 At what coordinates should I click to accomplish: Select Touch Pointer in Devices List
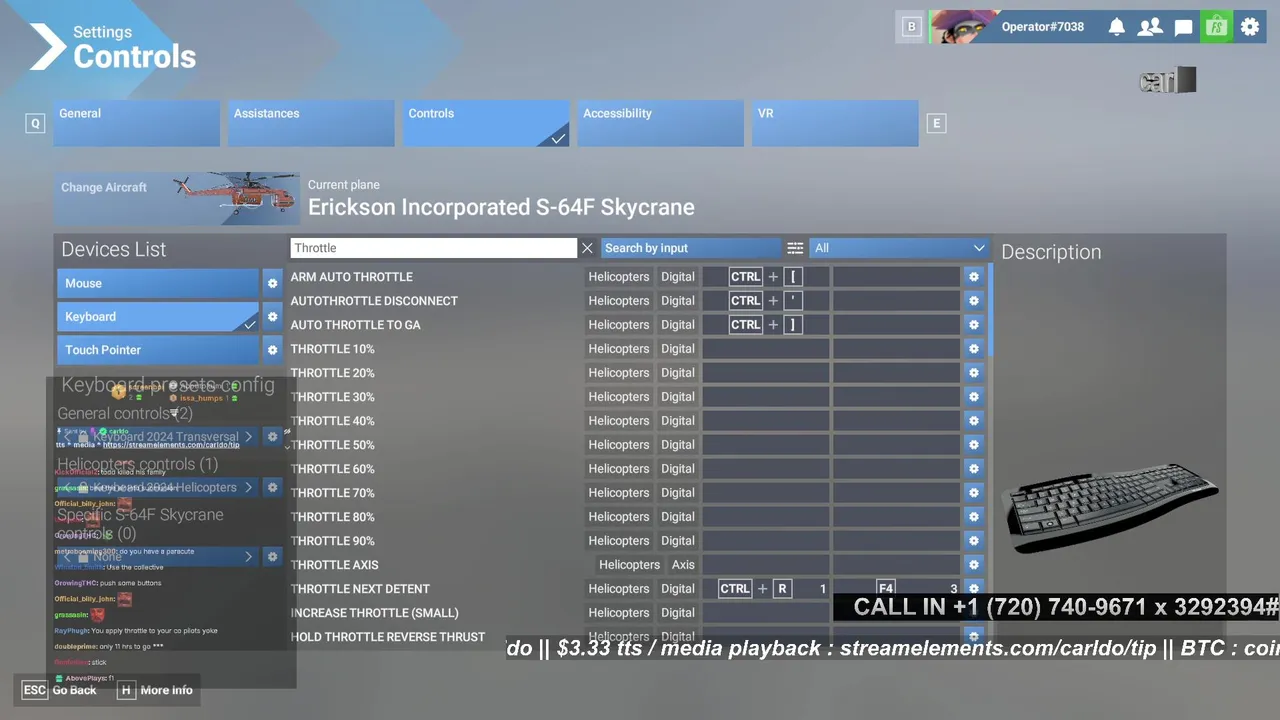click(158, 350)
